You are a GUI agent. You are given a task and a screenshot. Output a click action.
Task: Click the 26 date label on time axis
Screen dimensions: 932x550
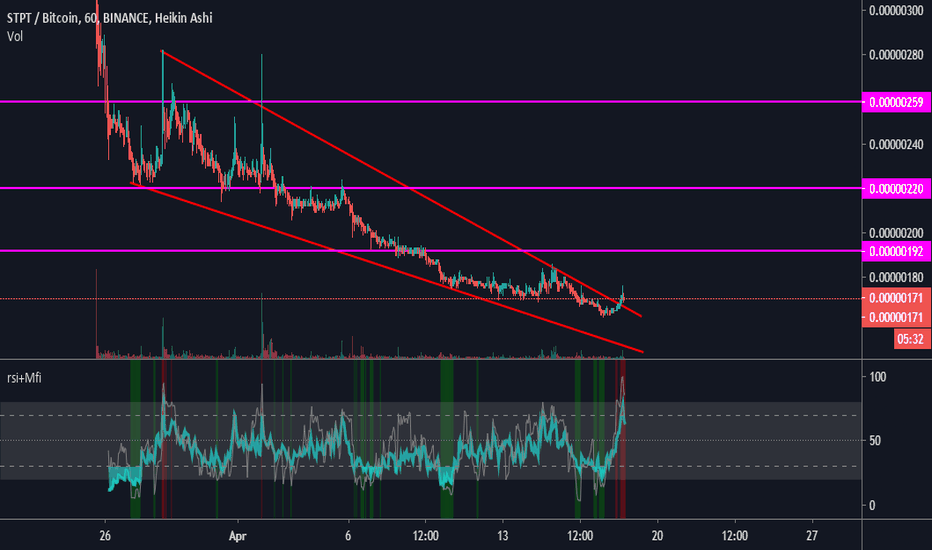coord(105,535)
